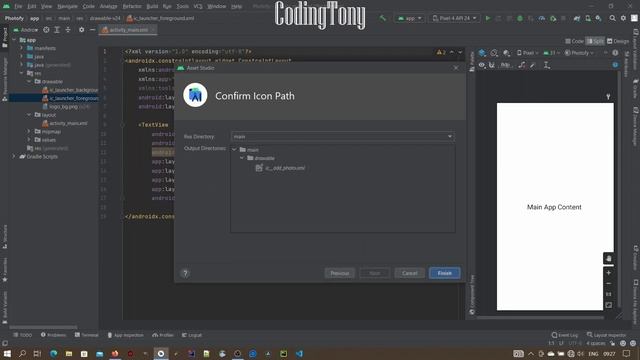Viewport: 640px width, 360px height.
Task: Expand the mipmap folder
Action: [x=29, y=131]
